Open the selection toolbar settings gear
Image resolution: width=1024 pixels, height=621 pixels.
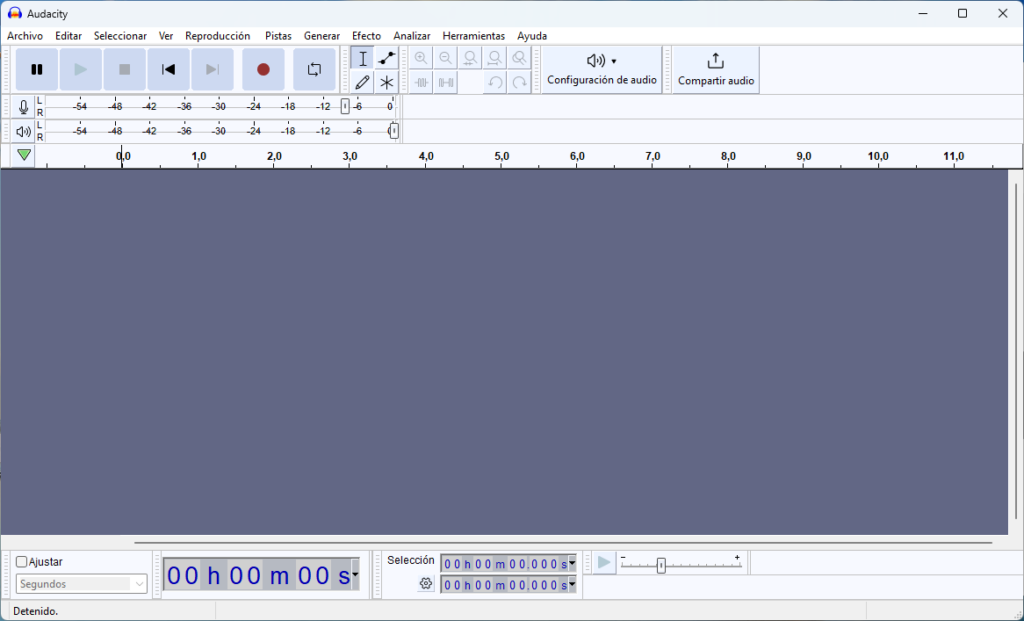pyautogui.click(x=426, y=583)
